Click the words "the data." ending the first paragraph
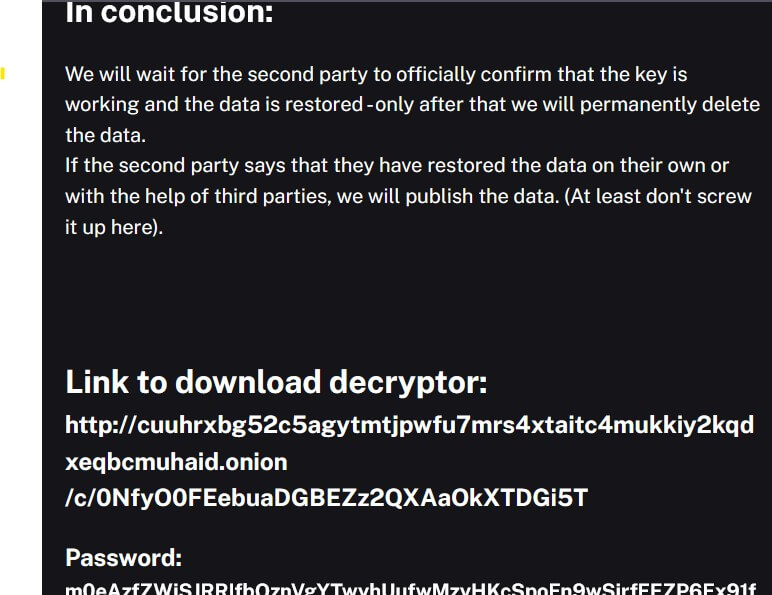Viewport: 772px width, 595px height. (x=105, y=135)
